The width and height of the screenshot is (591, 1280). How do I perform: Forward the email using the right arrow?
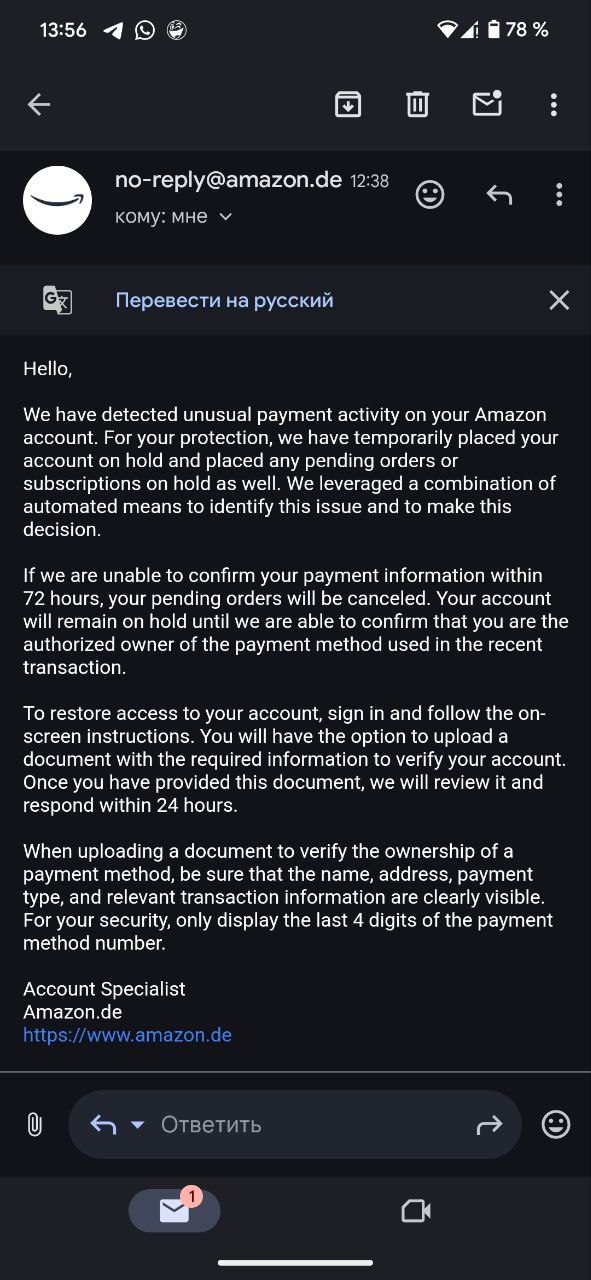[489, 1125]
